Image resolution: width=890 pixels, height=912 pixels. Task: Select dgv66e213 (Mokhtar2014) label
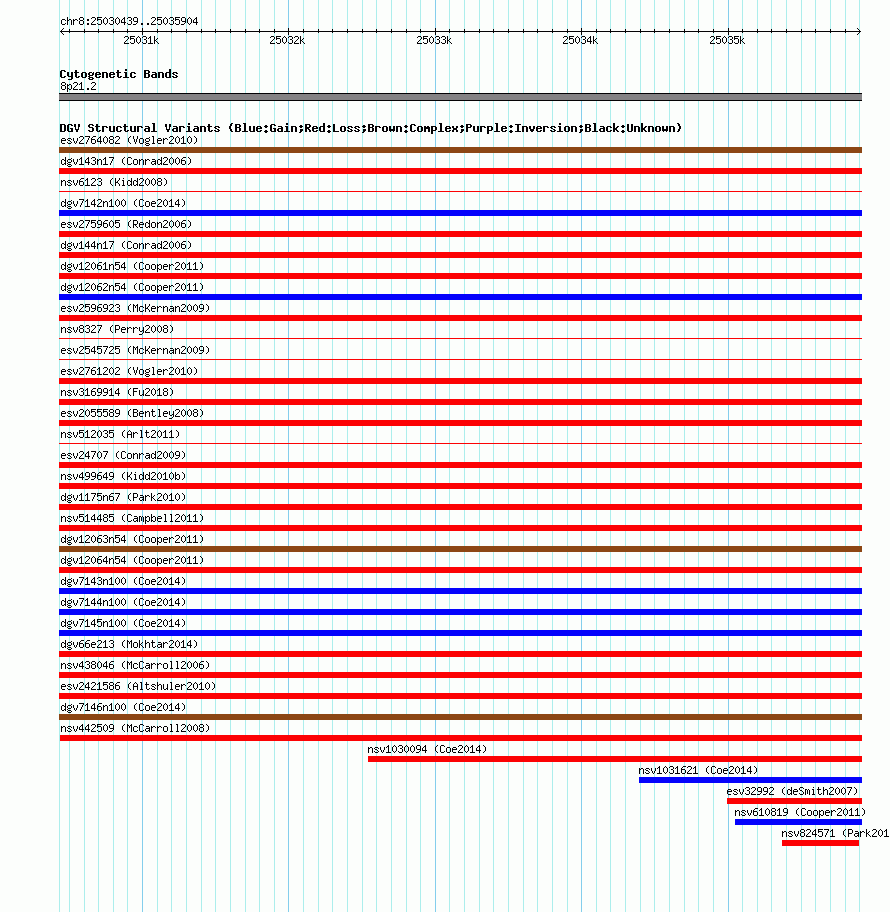tap(129, 644)
